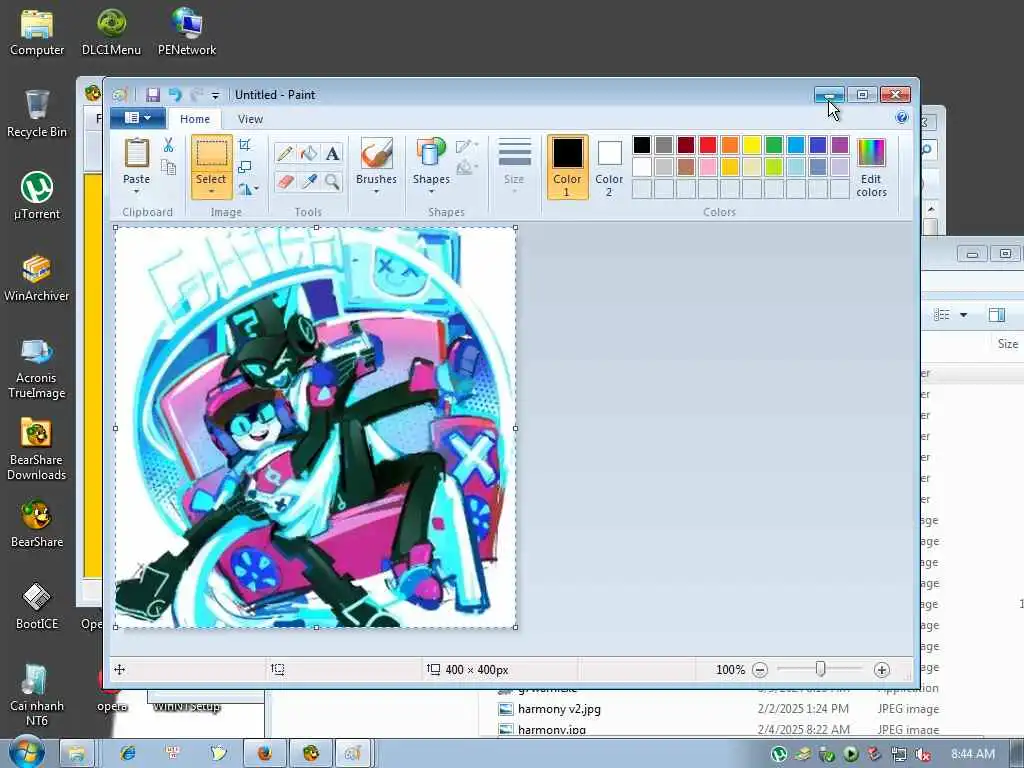Select the Acronis TrueImage desktop icon
1024x768 pixels.
coord(37,368)
